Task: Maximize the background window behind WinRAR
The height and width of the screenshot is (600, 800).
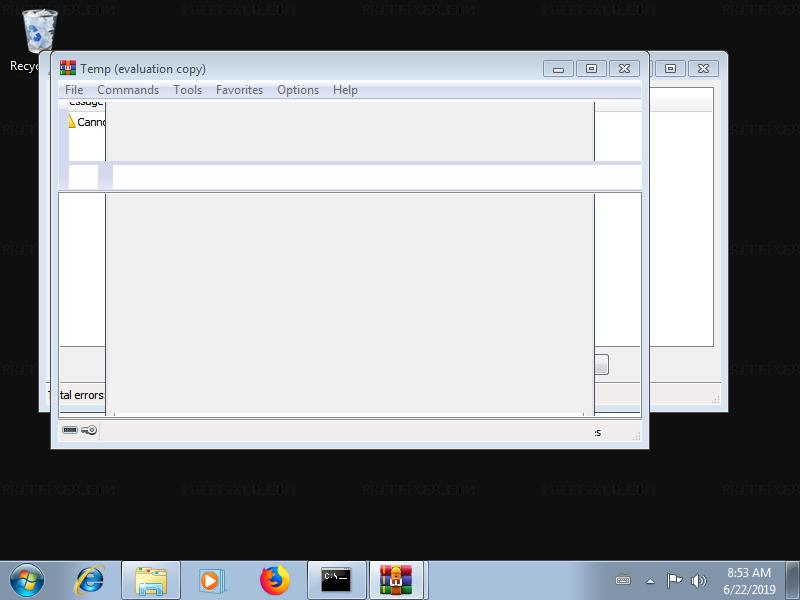Action: pos(670,69)
